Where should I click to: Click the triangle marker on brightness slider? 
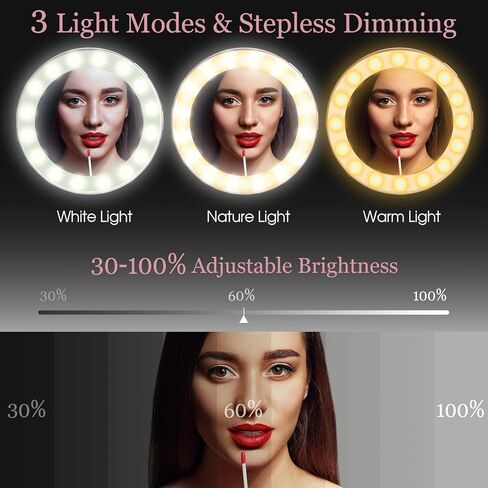[x=244, y=319]
